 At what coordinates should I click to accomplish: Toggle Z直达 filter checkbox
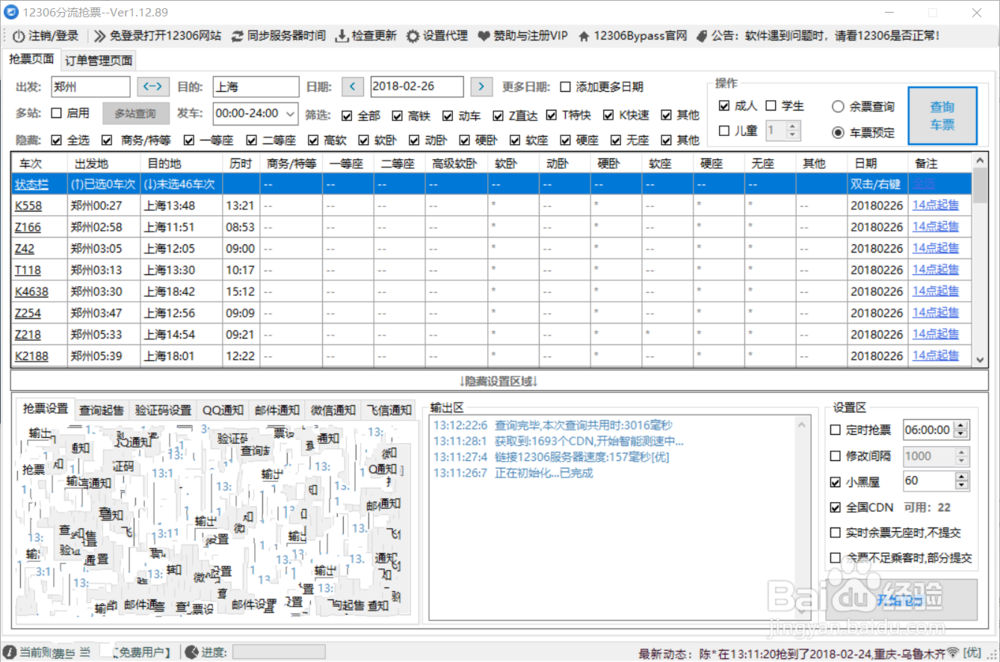(x=498, y=115)
